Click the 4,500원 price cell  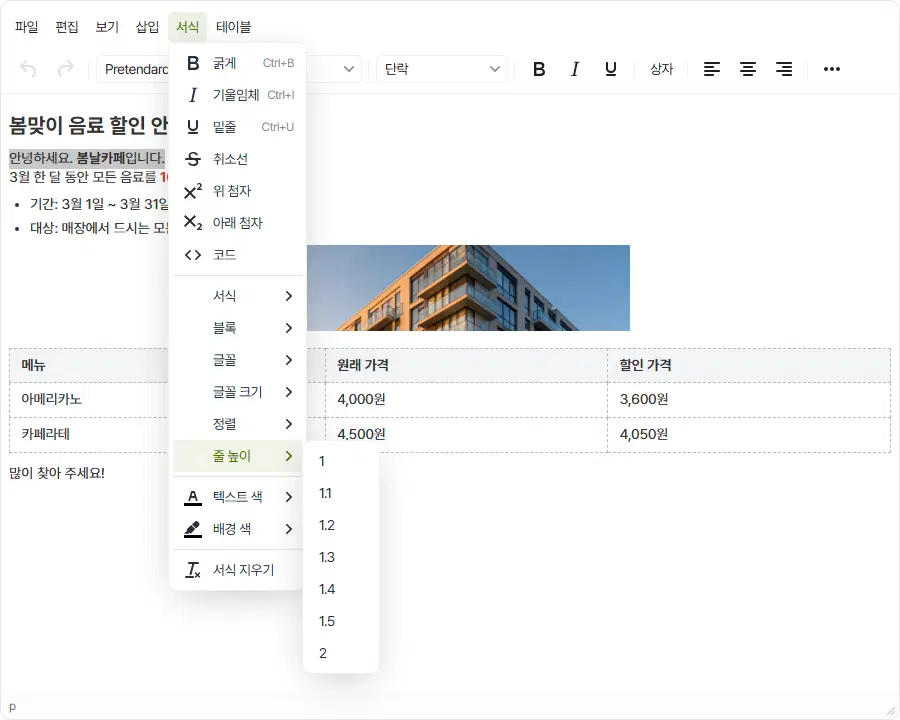pyautogui.click(x=466, y=435)
